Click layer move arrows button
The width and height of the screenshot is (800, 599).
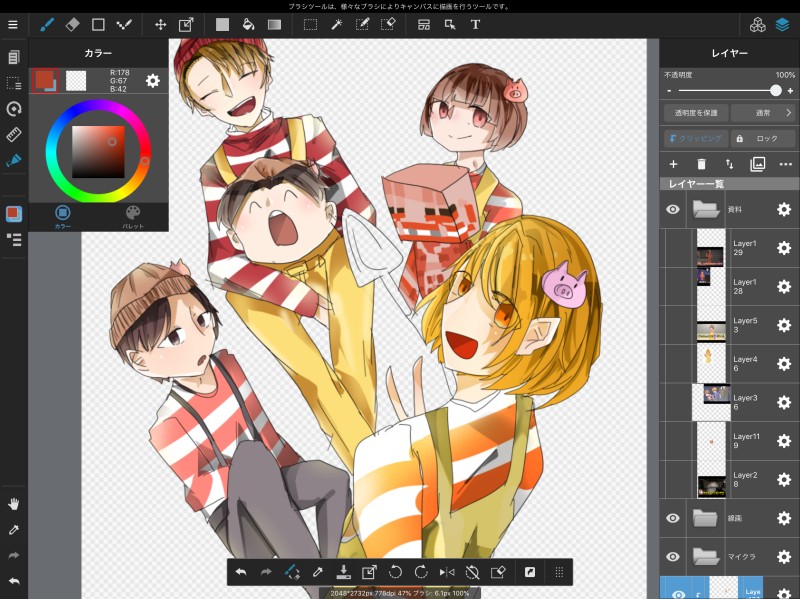click(x=730, y=164)
